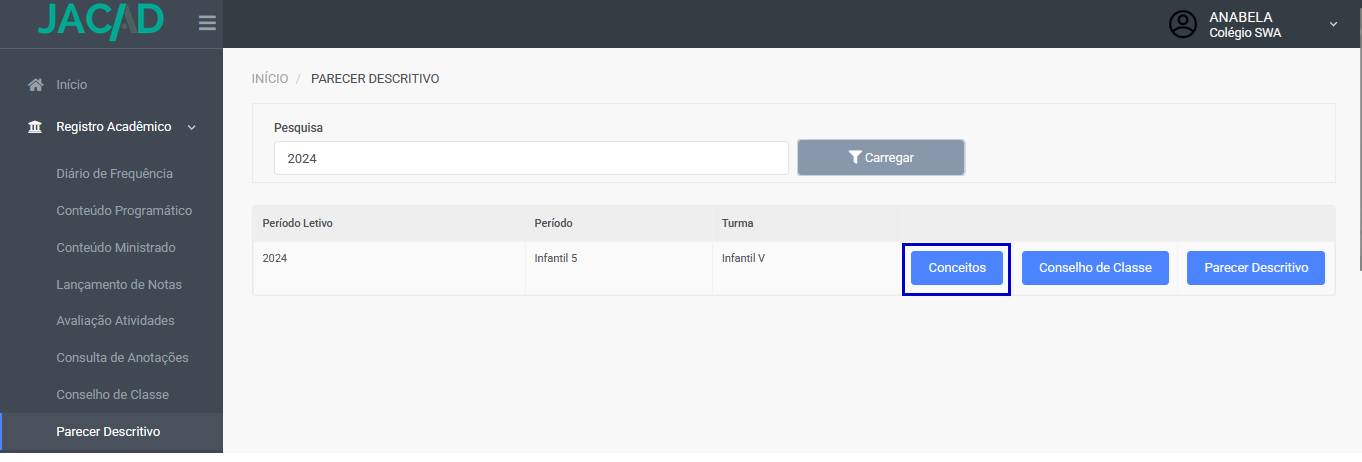Focus the Pesquisa input field
Image resolution: width=1362 pixels, height=462 pixels.
click(531, 158)
